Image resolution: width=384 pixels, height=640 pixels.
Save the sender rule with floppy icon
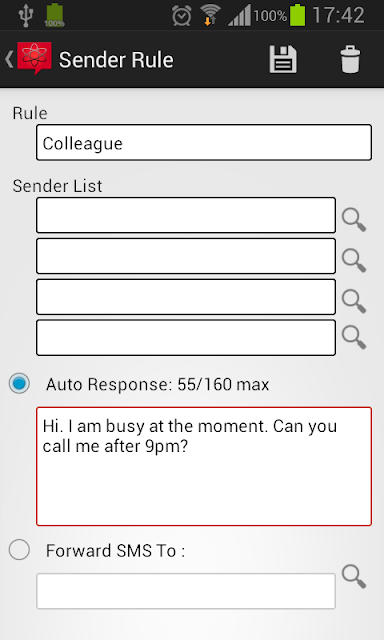tap(283, 60)
